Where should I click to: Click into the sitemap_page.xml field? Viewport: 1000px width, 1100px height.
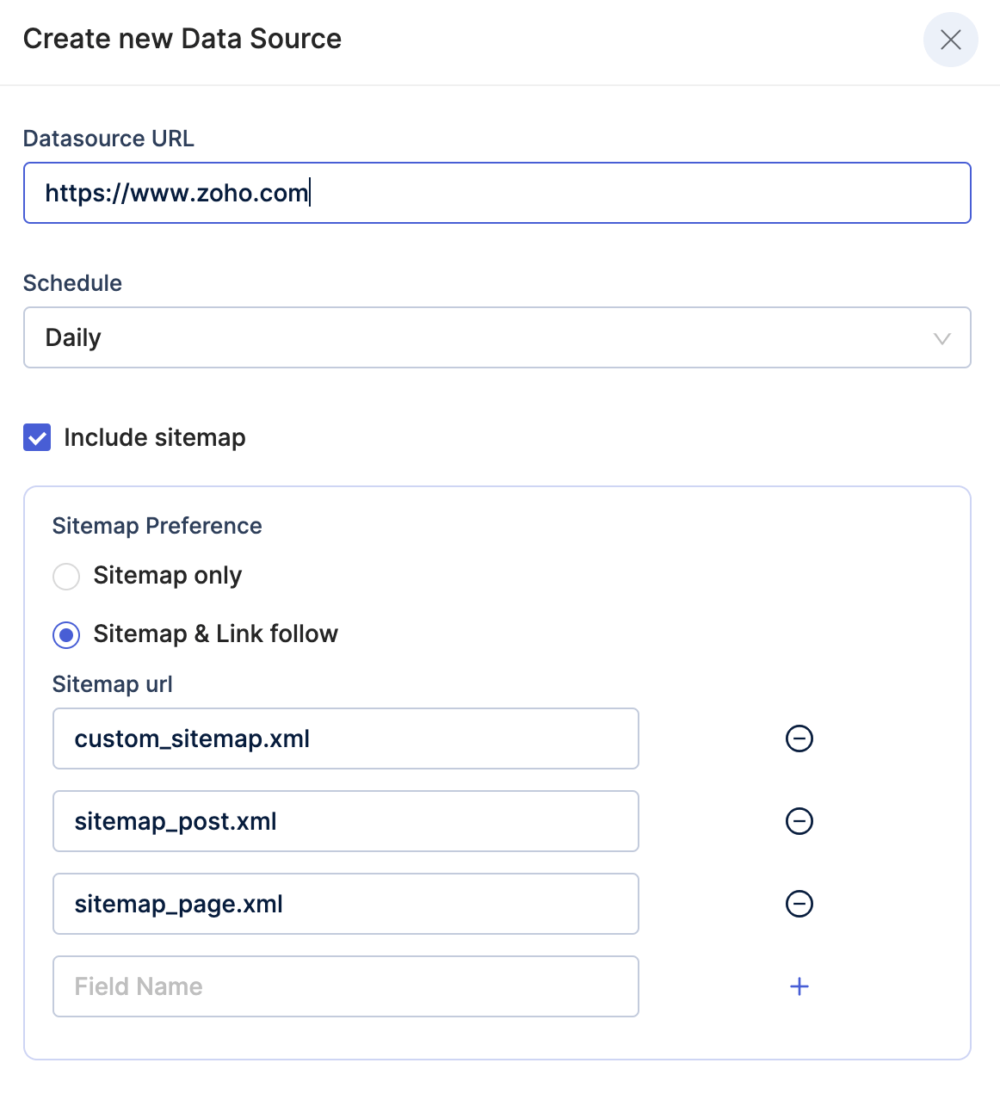(x=345, y=904)
